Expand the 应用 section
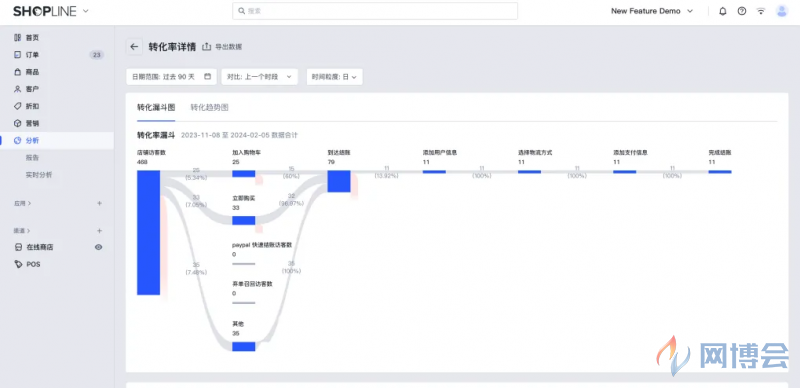The height and width of the screenshot is (388, 800). tap(22, 203)
